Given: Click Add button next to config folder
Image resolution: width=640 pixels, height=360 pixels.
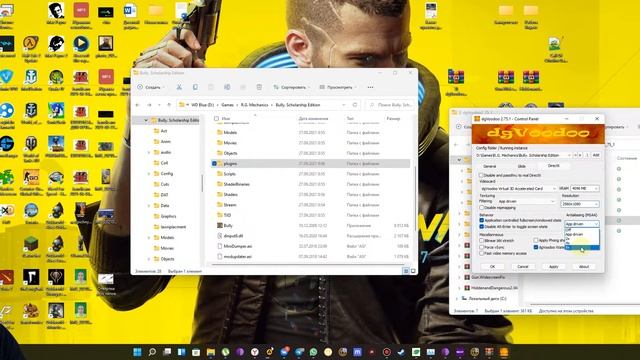Looking at the screenshot, I should click(x=596, y=156).
